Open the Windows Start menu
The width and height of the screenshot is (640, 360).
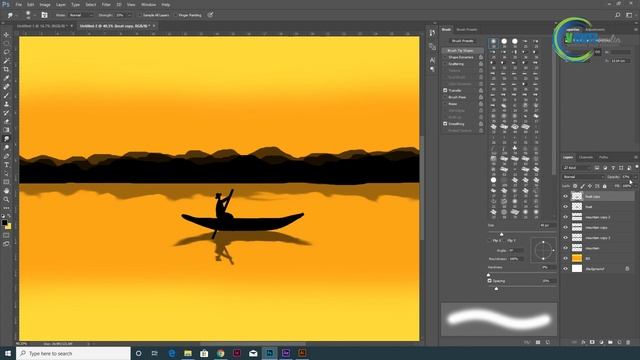point(8,353)
